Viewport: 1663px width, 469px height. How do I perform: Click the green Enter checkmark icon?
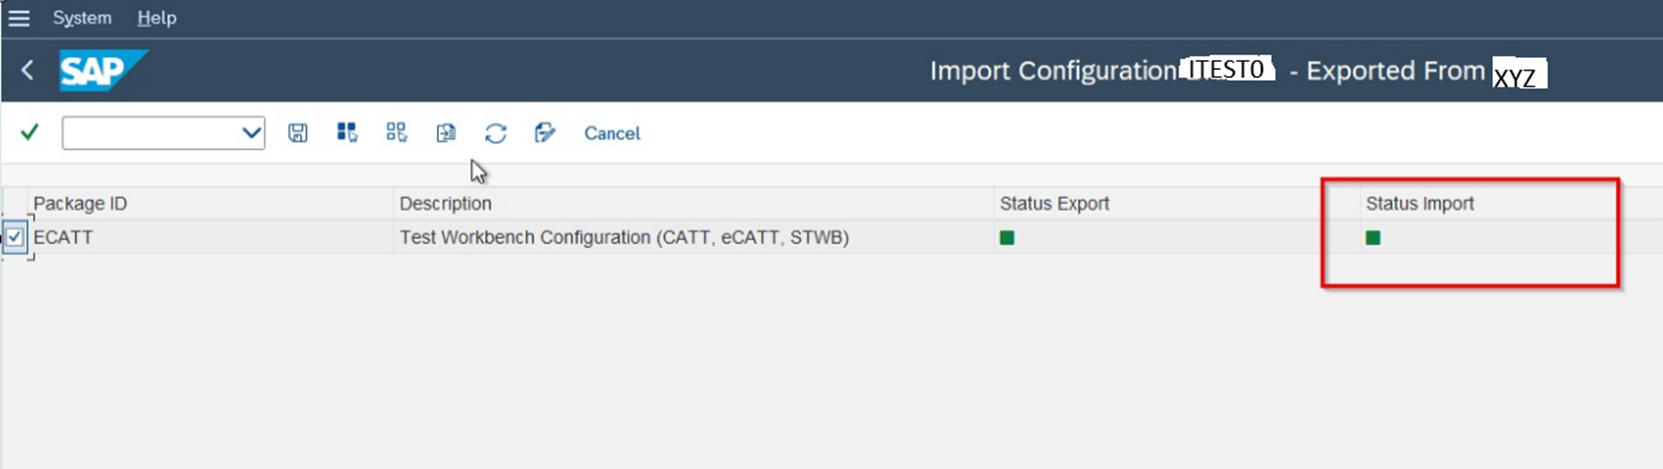click(x=30, y=132)
